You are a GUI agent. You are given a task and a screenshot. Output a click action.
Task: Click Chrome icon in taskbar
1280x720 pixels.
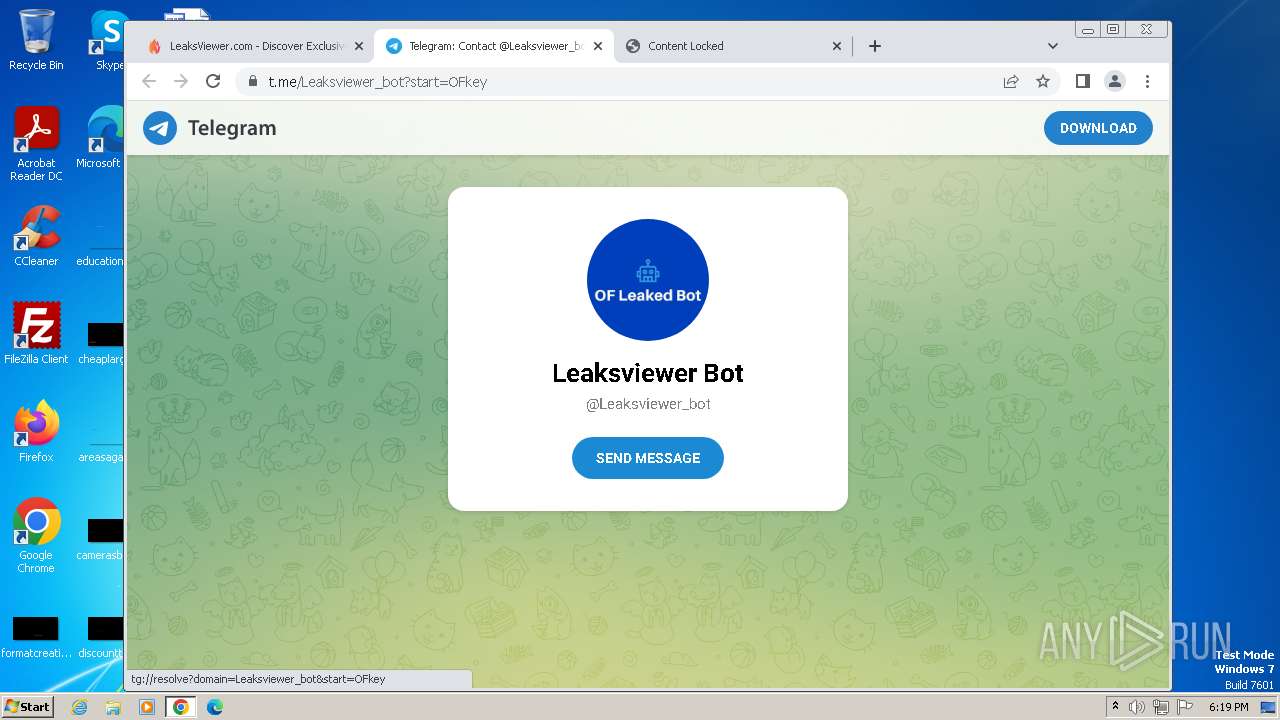pyautogui.click(x=181, y=707)
